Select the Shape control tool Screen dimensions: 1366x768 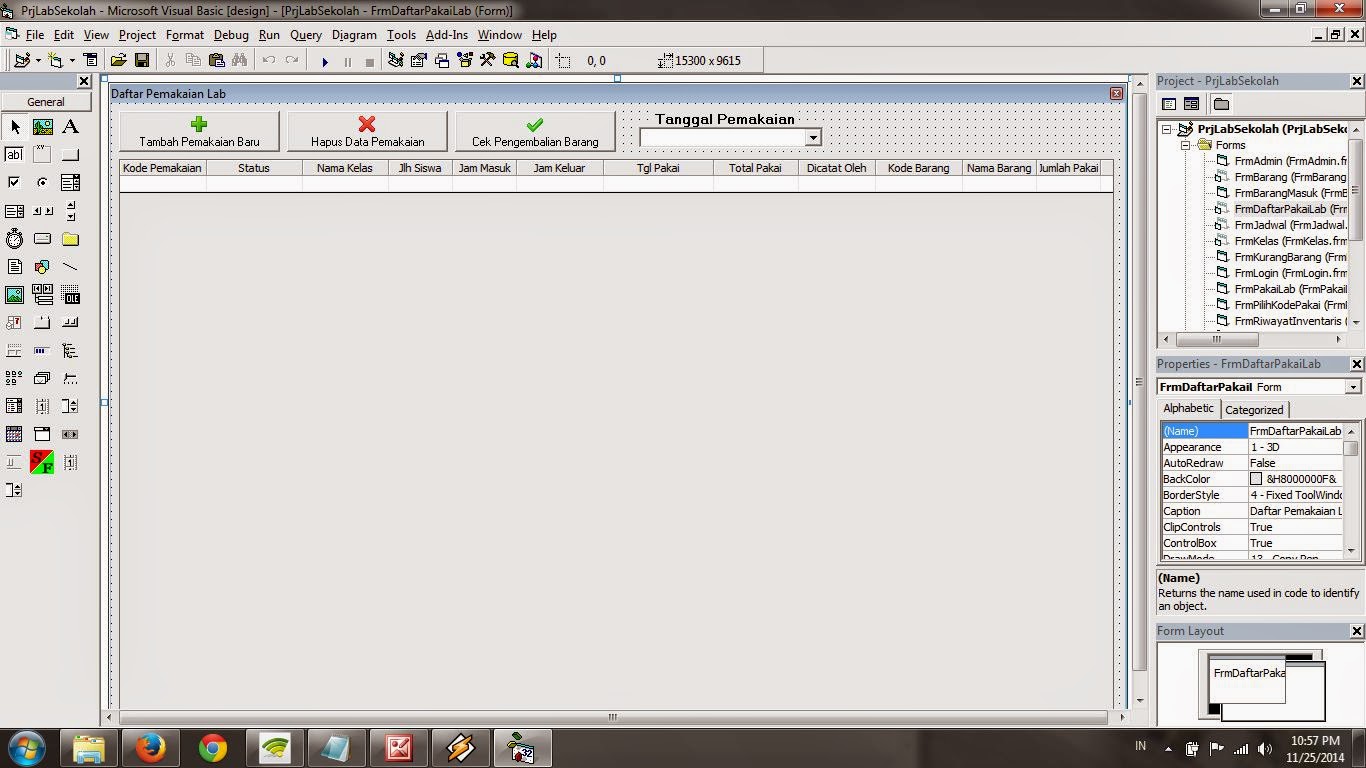(x=42, y=267)
